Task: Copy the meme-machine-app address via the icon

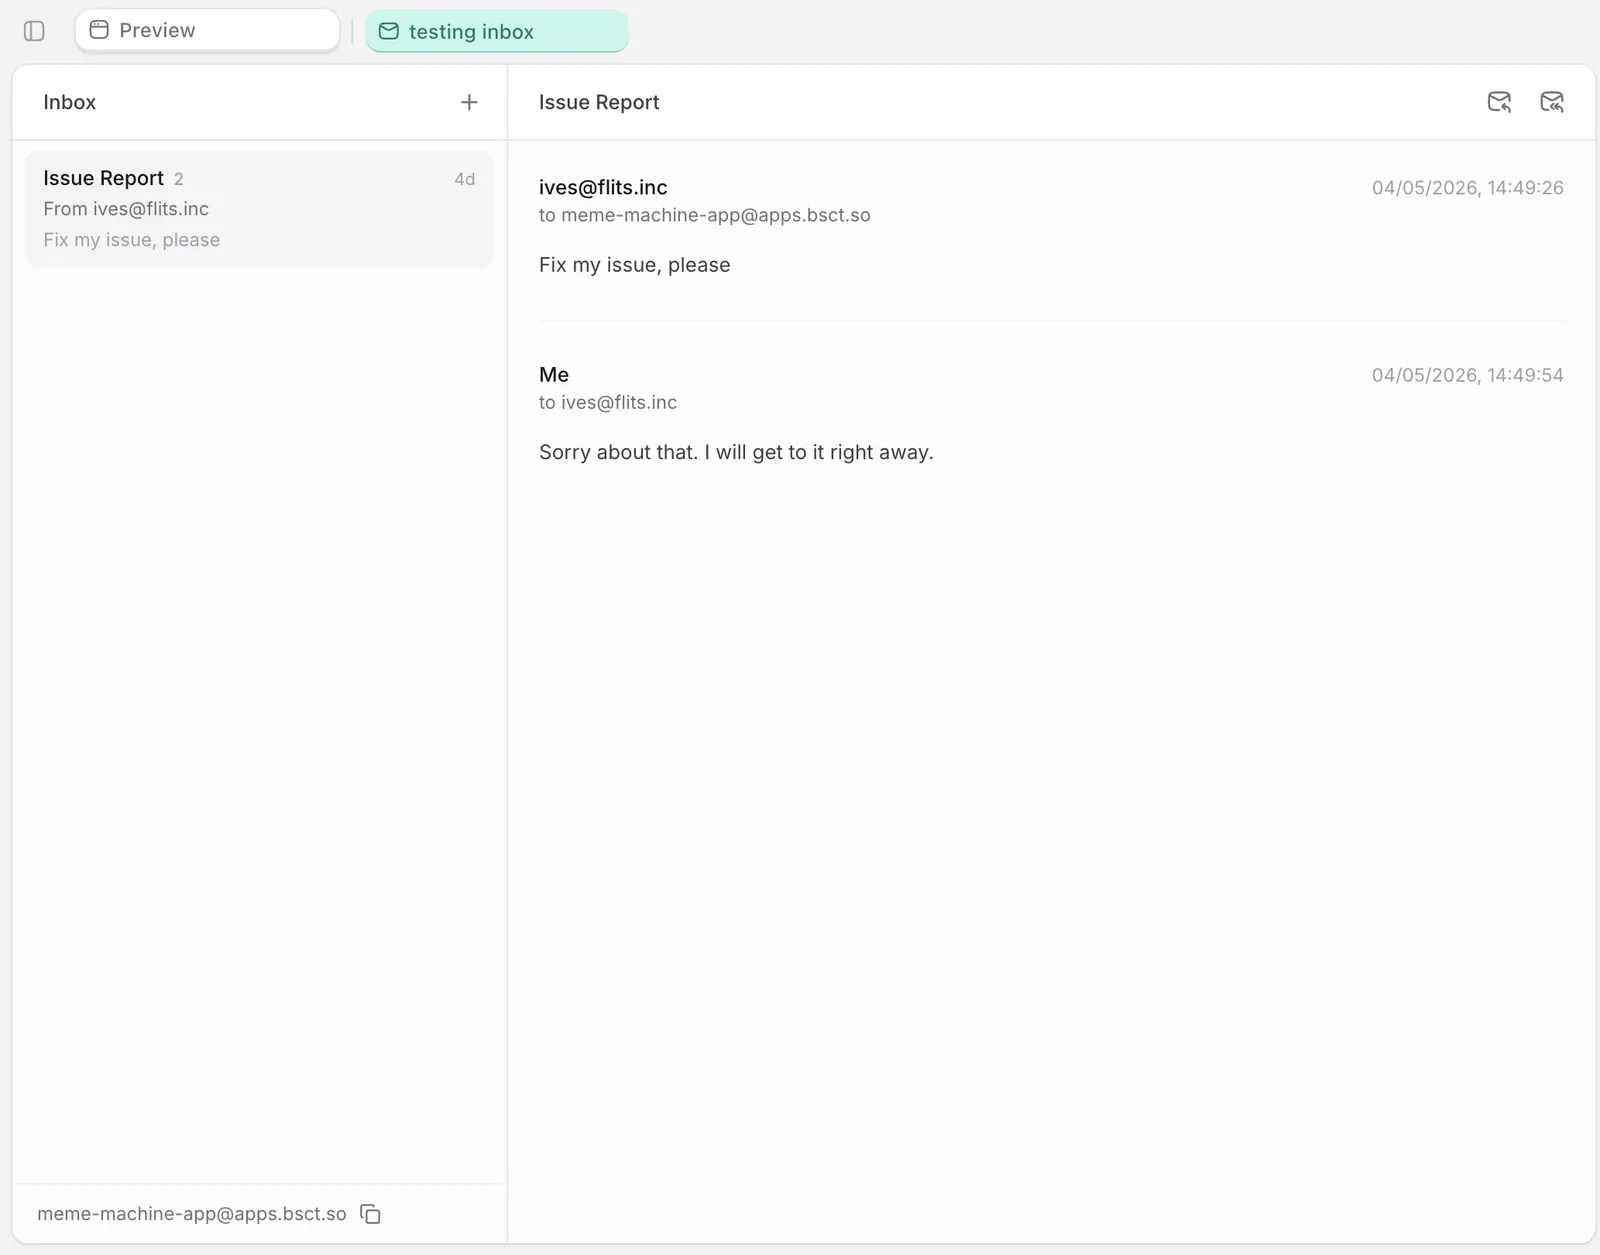Action: pos(370,1214)
